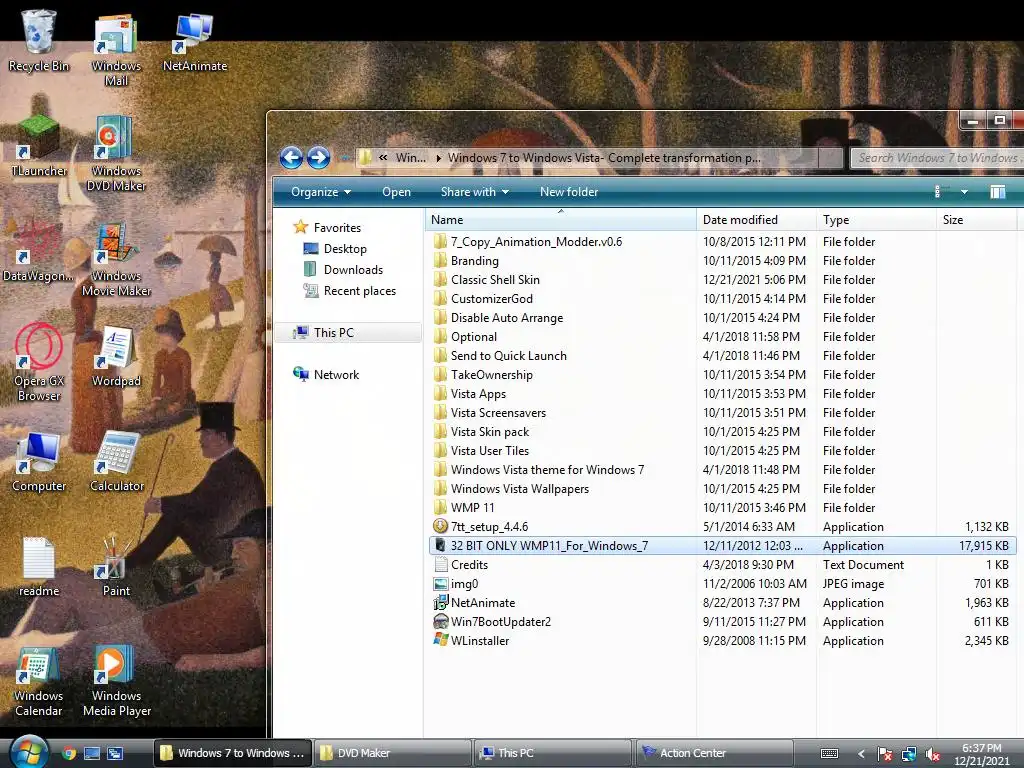Open the NetAnimate desktop shortcut
Screen dimensions: 1024x768
(x=195, y=42)
